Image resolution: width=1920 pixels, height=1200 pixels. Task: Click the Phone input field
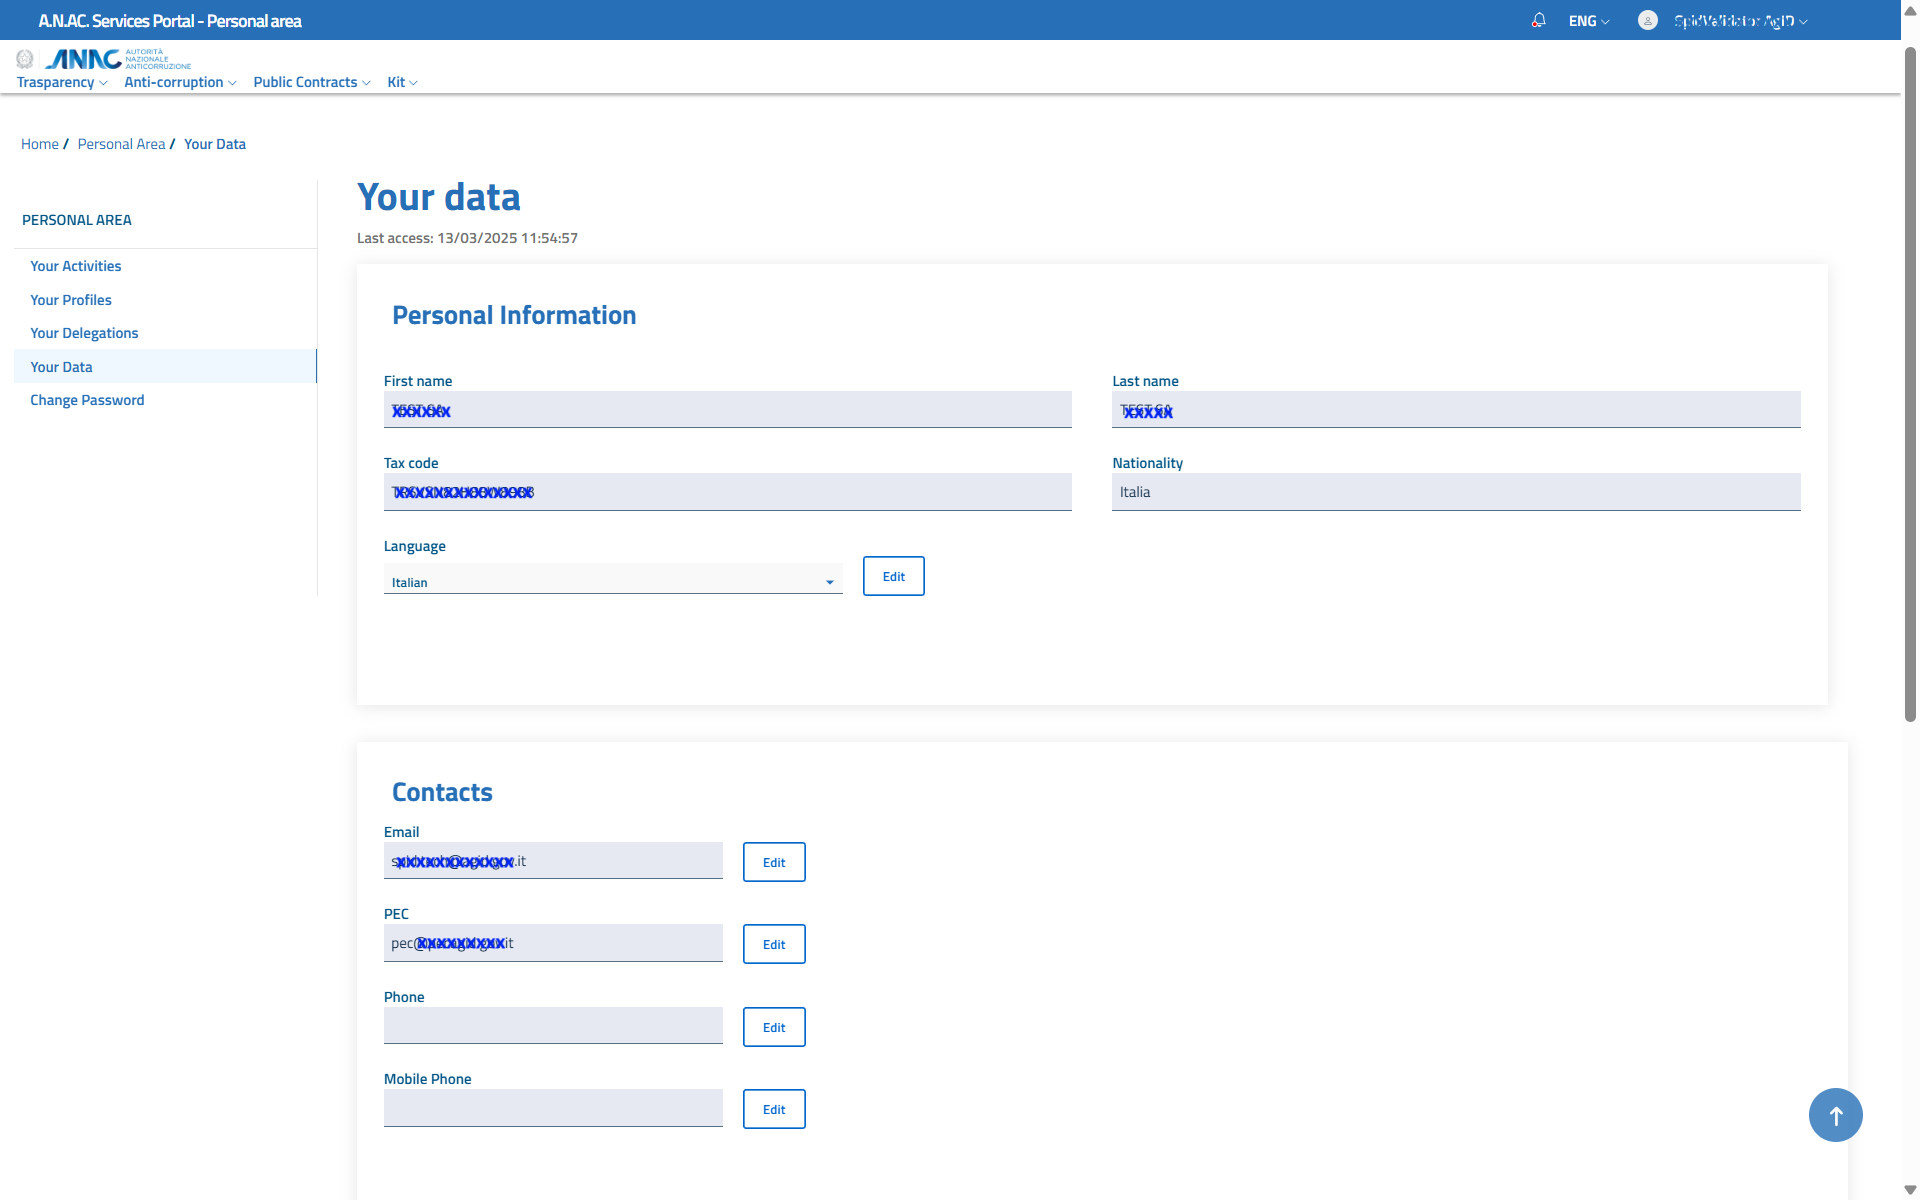552,1025
